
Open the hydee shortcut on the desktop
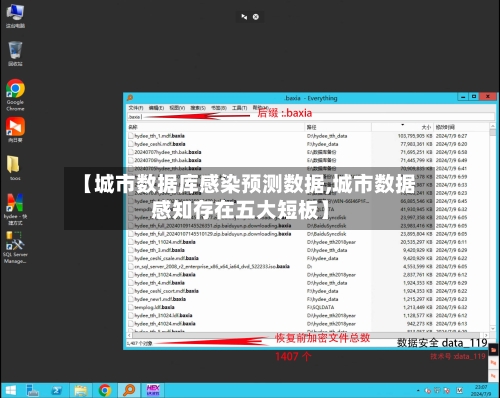click(15, 209)
